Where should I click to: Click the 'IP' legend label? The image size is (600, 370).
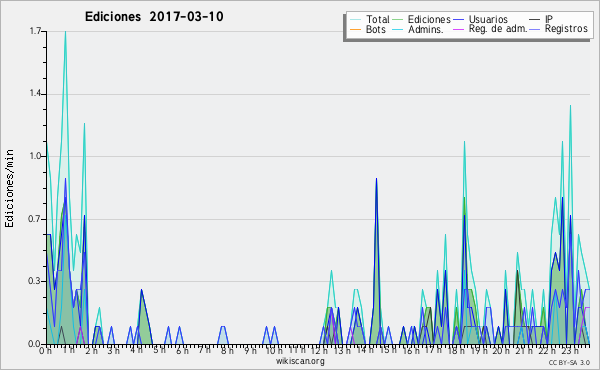click(x=549, y=20)
